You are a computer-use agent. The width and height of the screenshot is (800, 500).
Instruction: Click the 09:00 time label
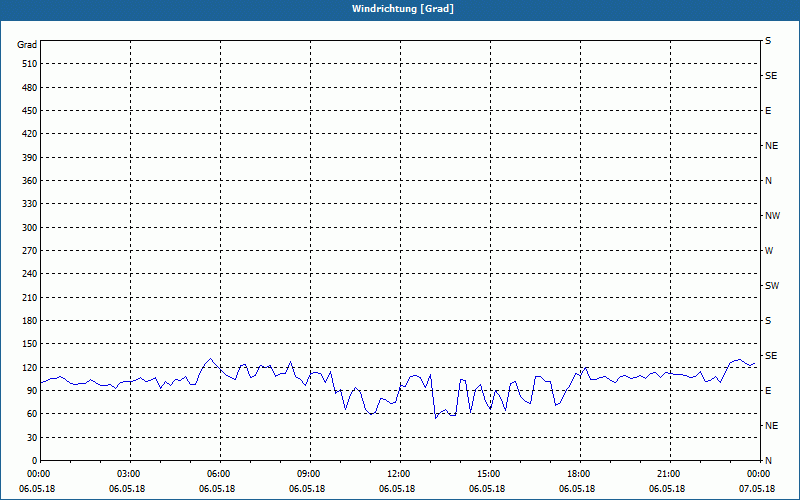pyautogui.click(x=307, y=474)
